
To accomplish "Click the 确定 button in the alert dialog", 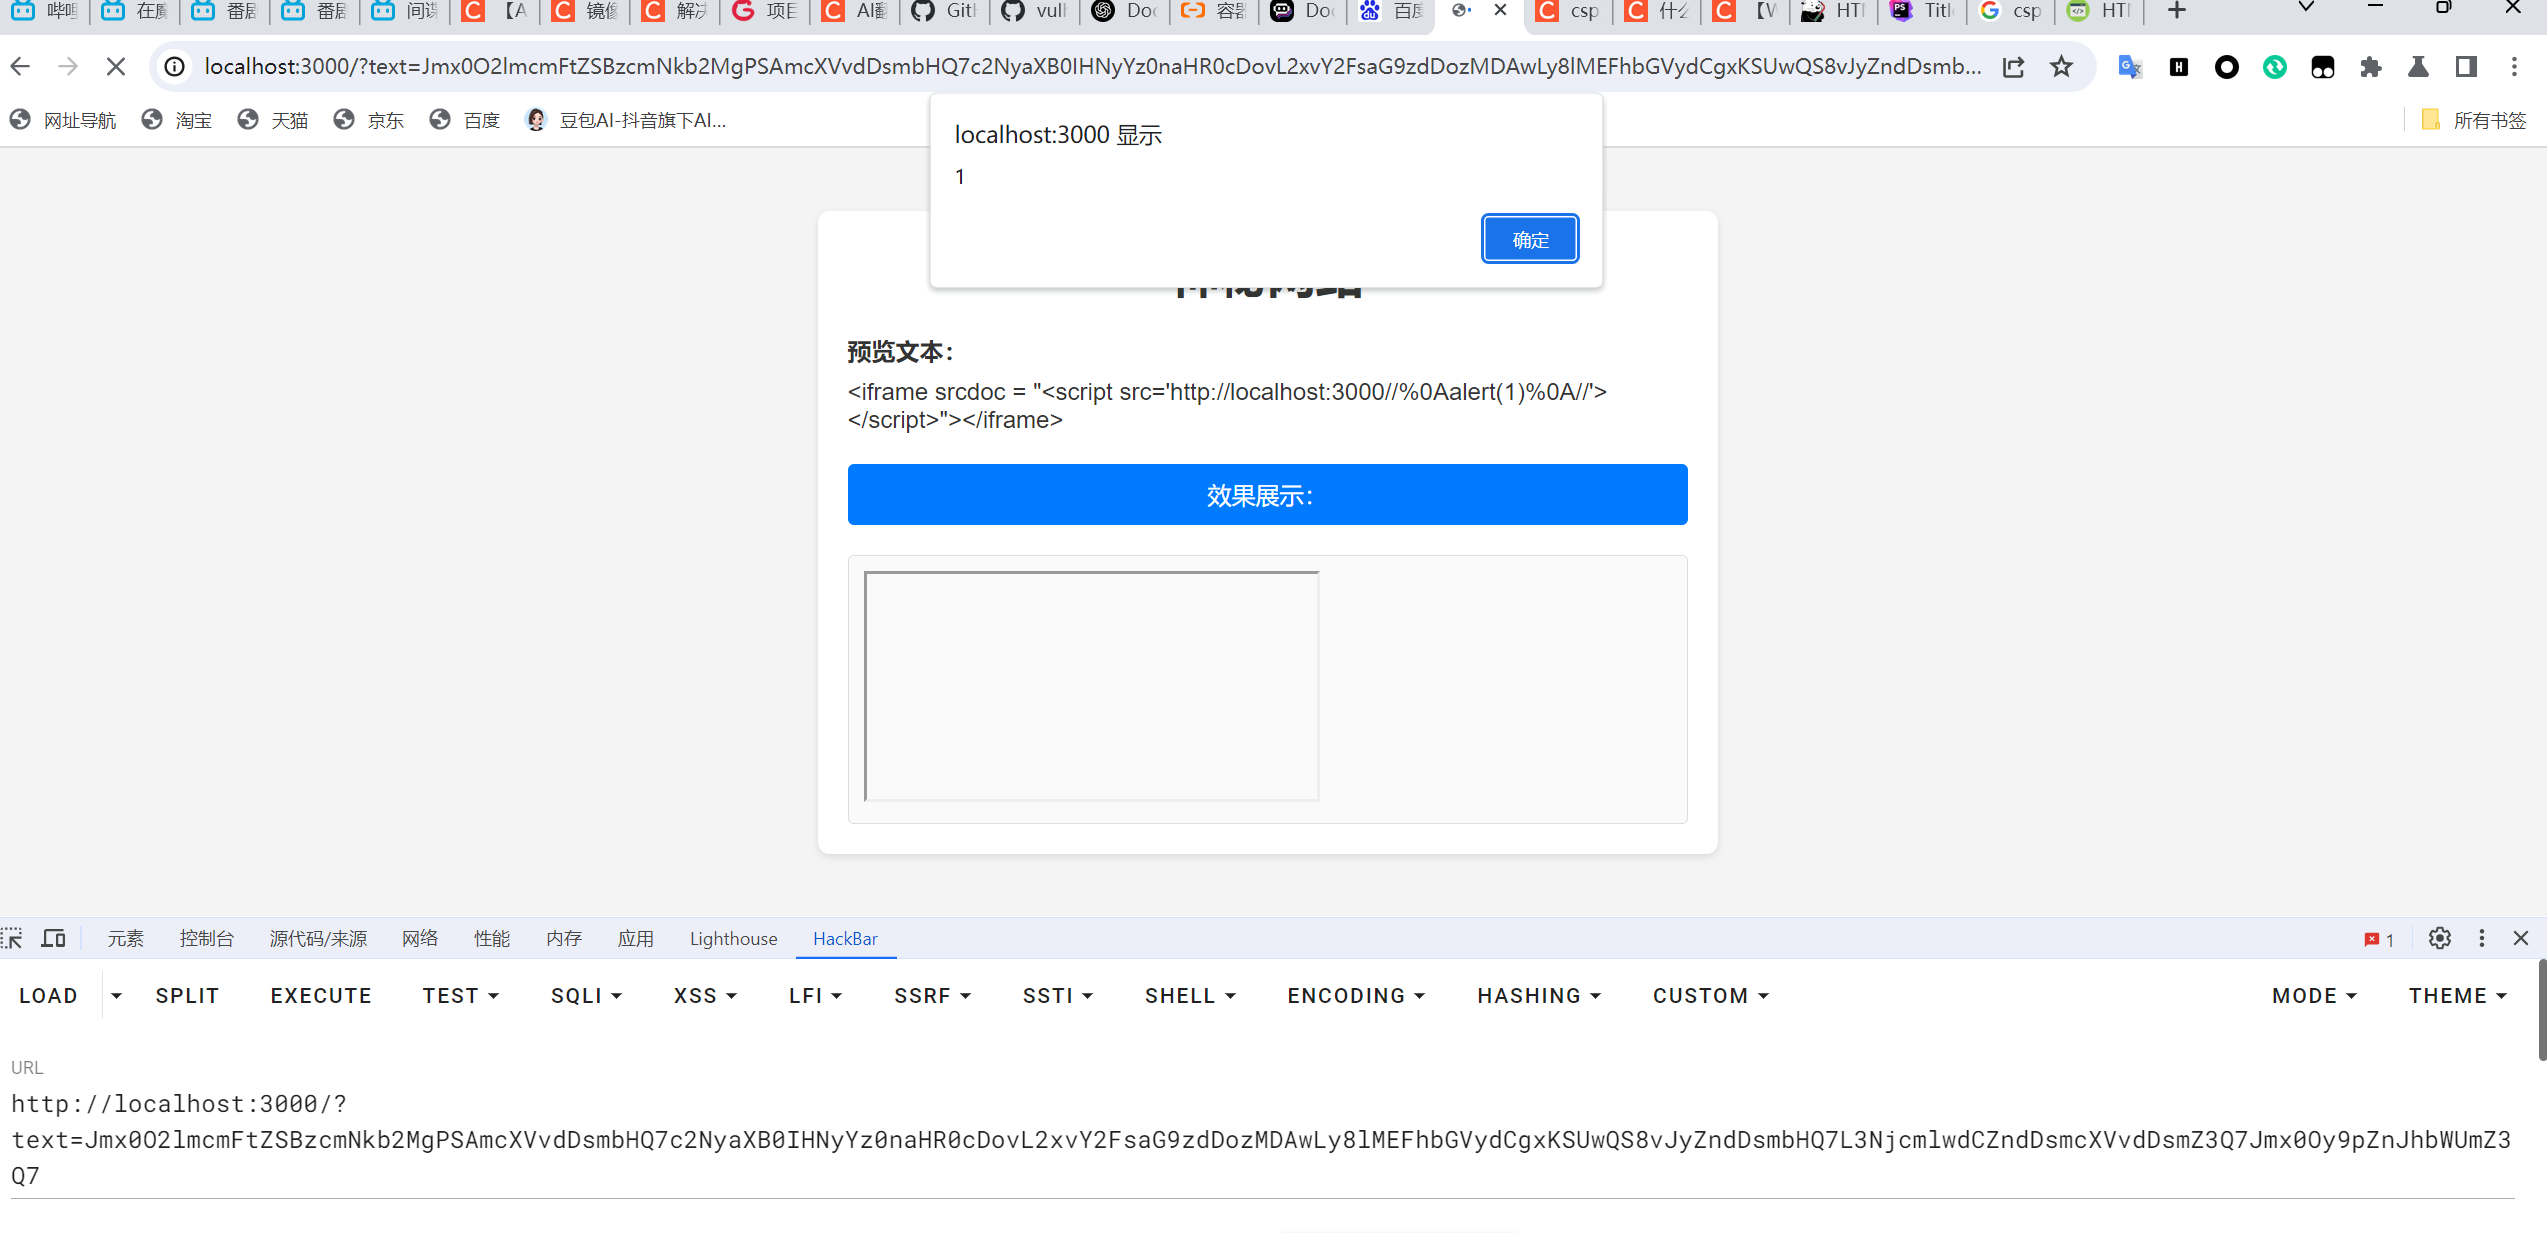I will (x=1530, y=239).
